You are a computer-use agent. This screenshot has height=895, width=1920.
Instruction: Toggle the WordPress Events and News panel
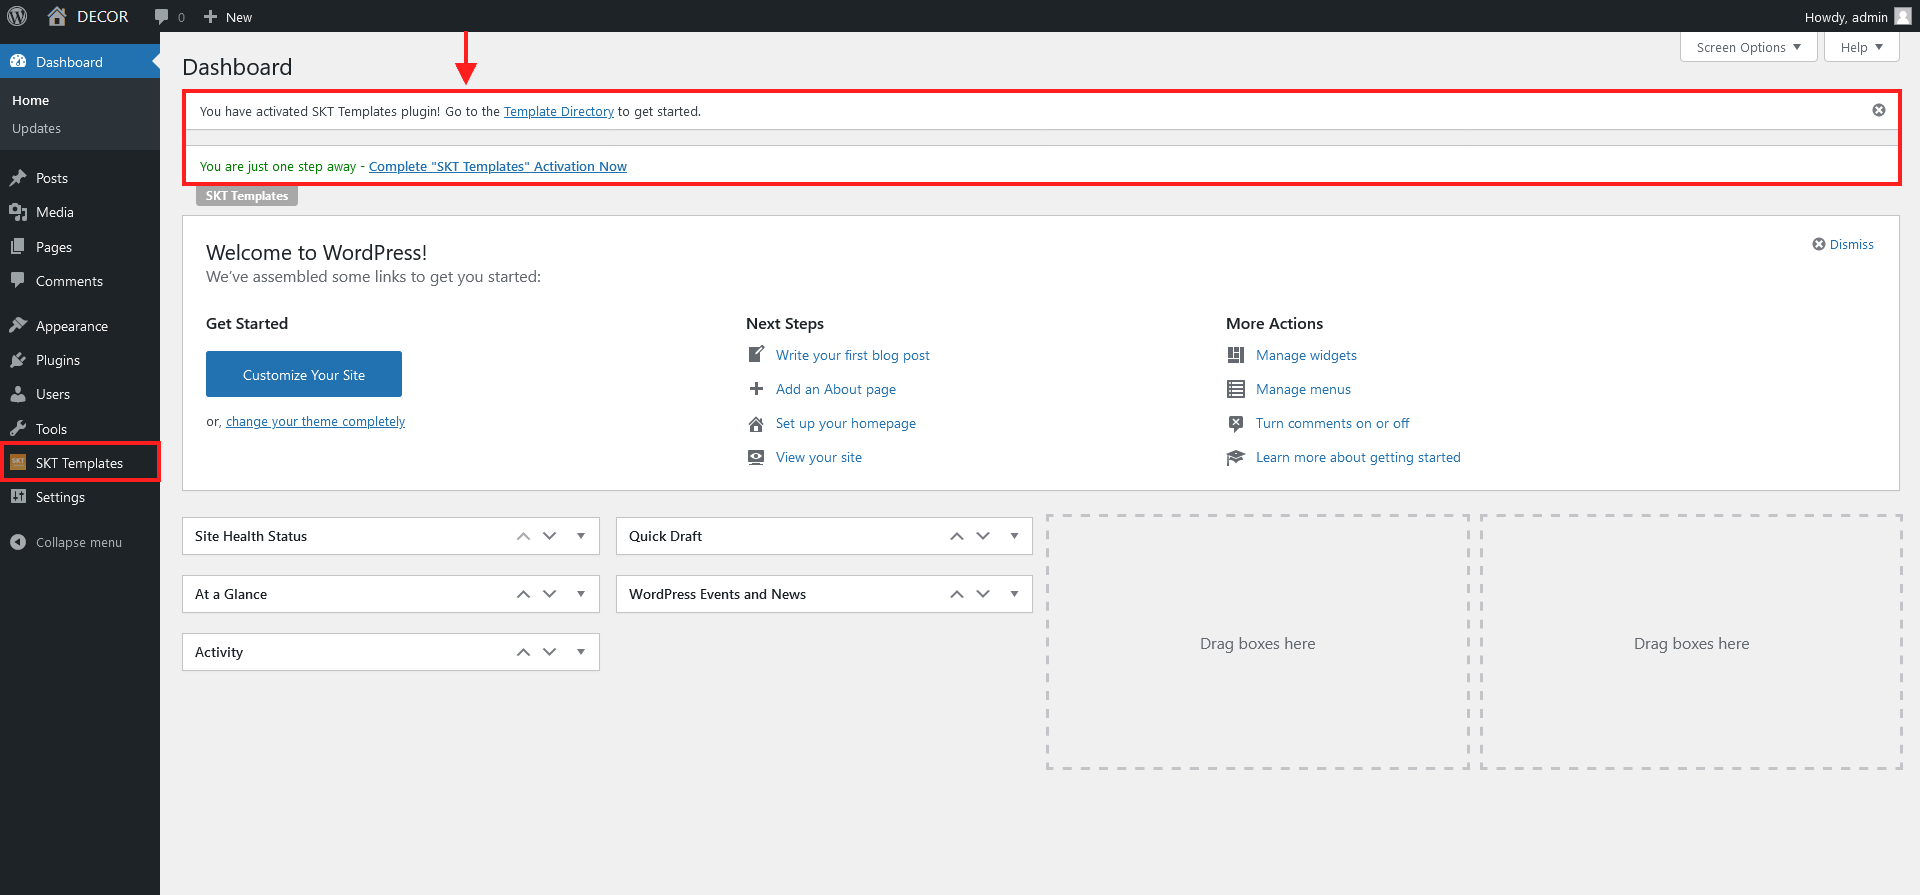click(1014, 594)
